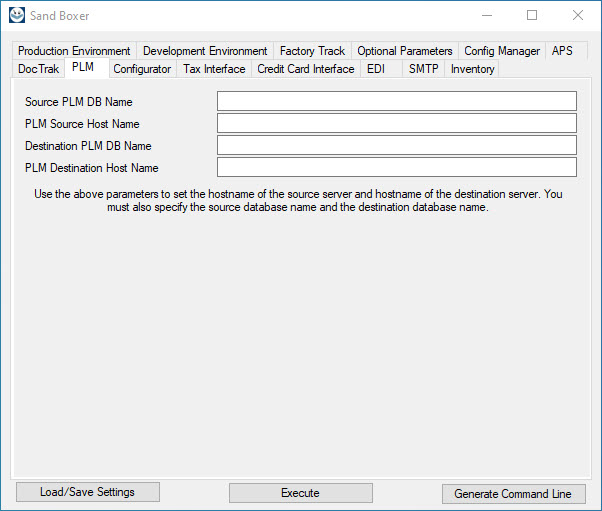Focus the PLM Source Host Name field
This screenshot has width=602, height=511.
click(x=396, y=123)
